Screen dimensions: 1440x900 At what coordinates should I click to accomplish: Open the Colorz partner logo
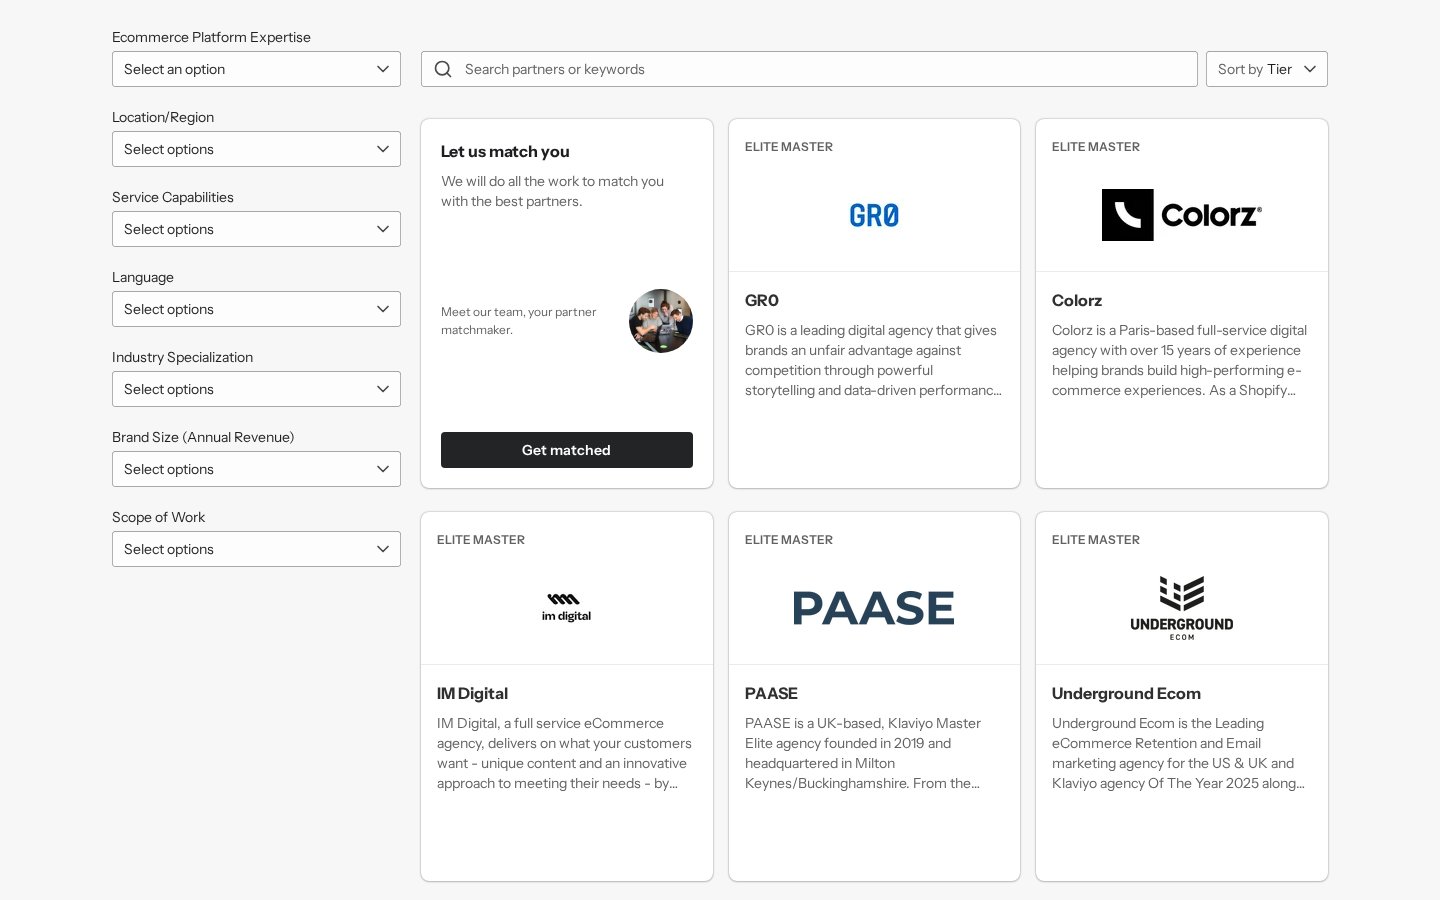tap(1182, 215)
